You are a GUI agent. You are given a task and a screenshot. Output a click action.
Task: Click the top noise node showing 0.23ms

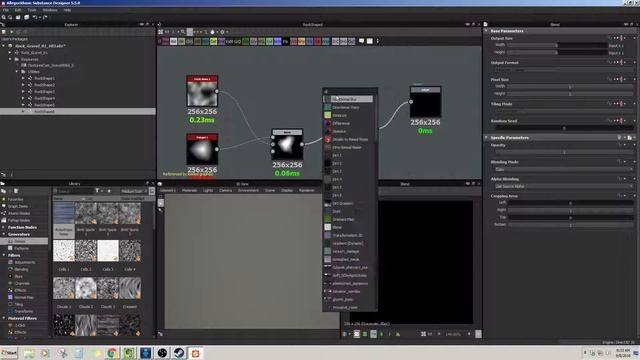tap(202, 91)
